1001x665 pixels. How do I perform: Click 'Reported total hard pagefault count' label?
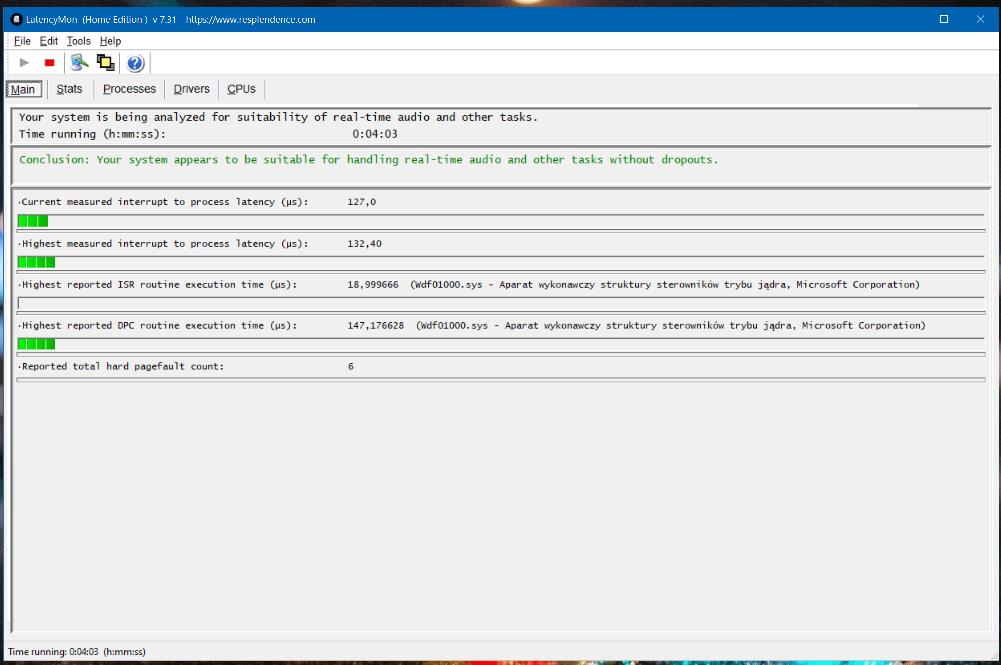point(123,366)
